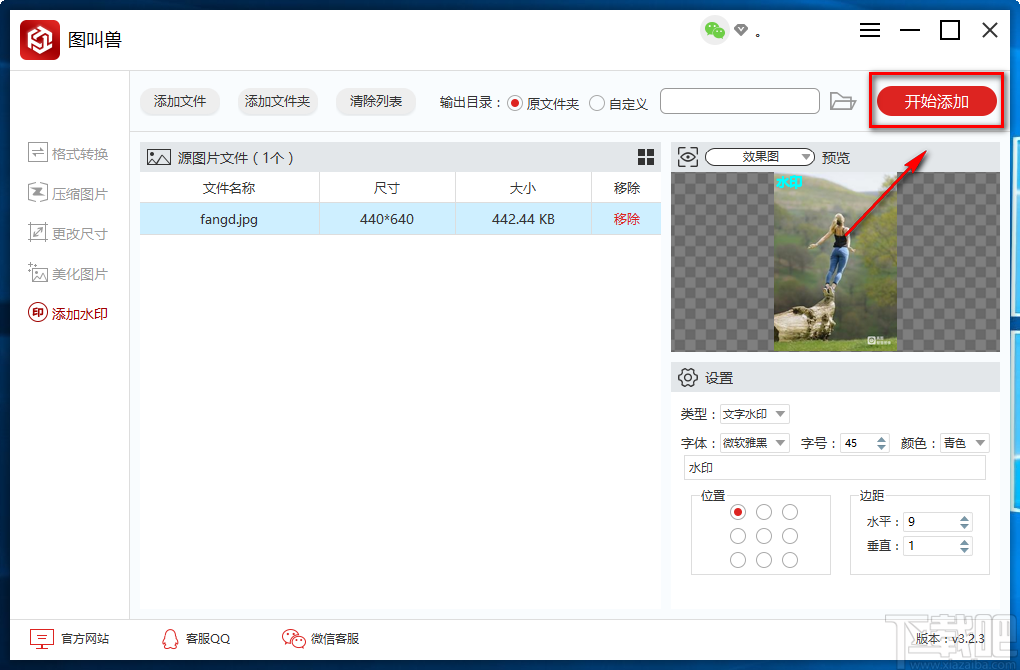Click the source image file icon
The image size is (1020, 670).
pos(159,157)
